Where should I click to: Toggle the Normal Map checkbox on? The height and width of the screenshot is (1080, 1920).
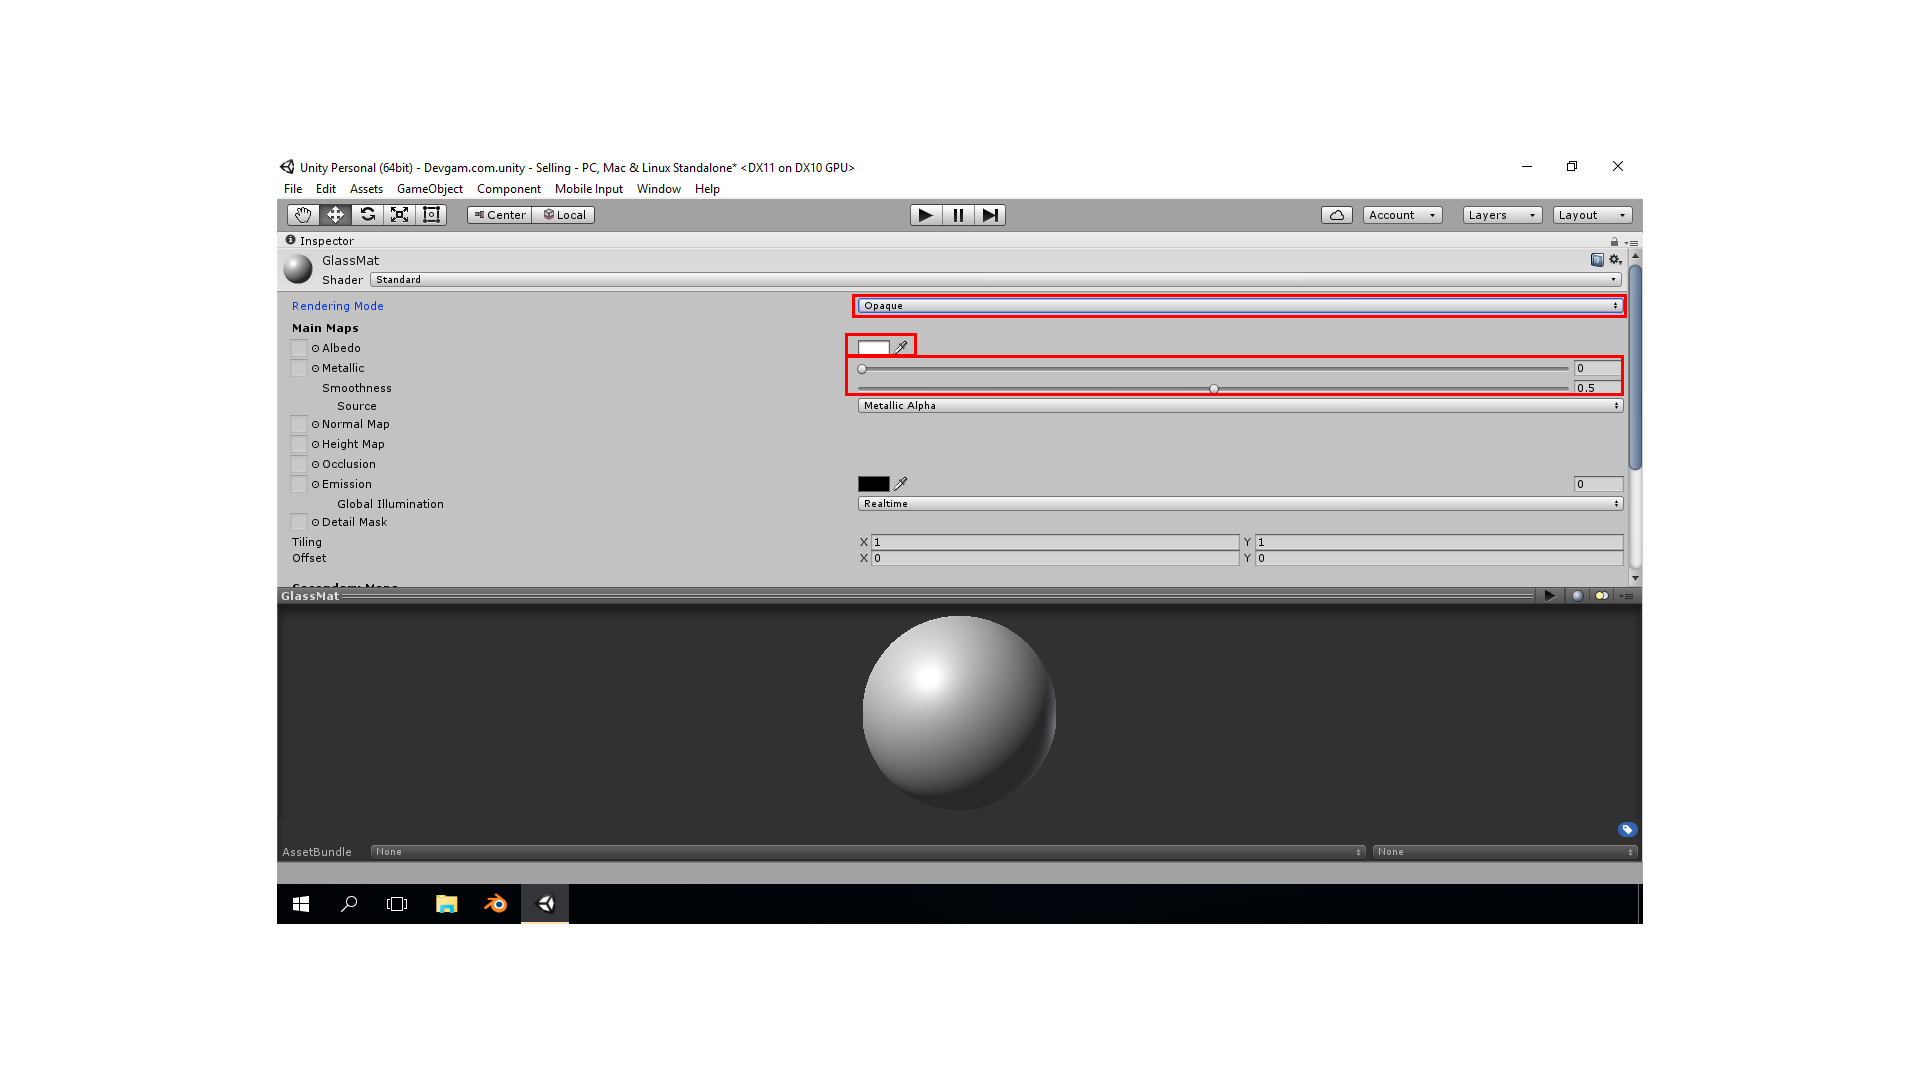click(x=297, y=423)
